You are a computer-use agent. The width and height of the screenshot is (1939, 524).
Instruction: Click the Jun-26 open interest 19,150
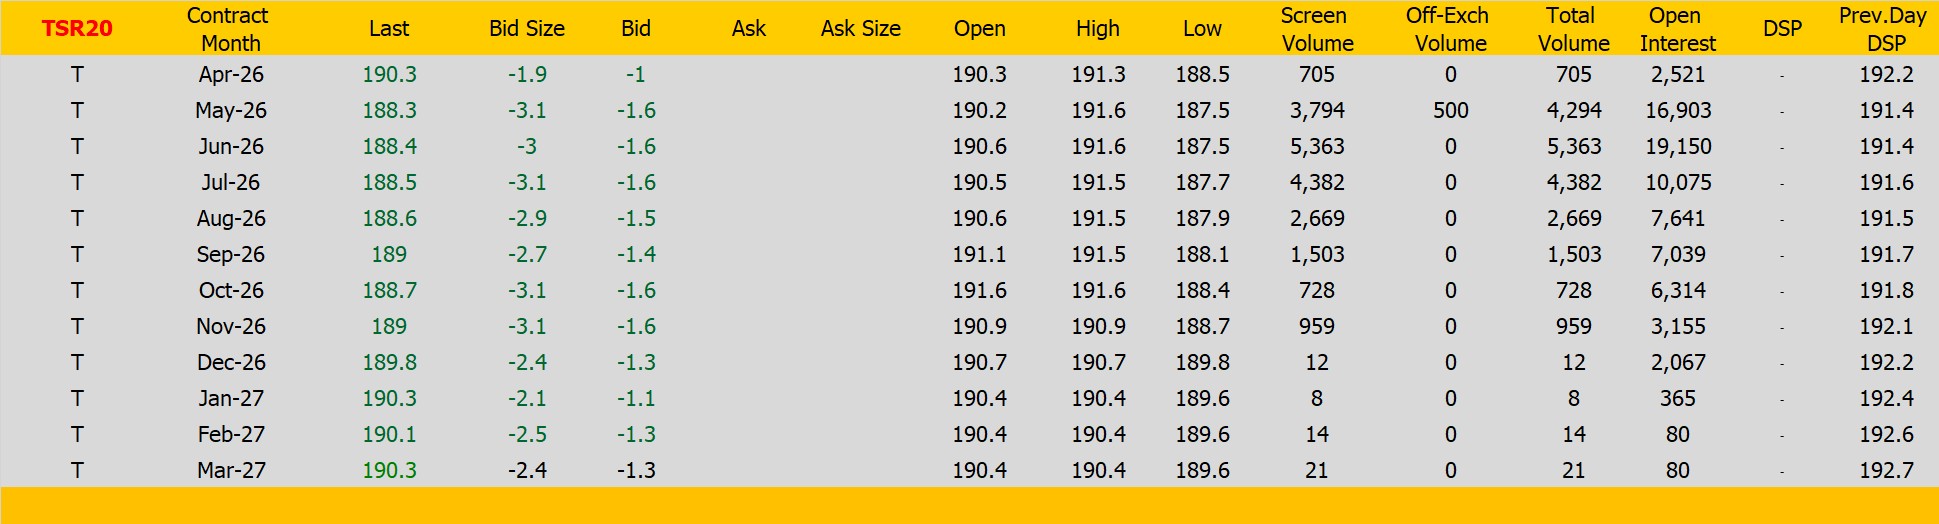[x=1677, y=147]
